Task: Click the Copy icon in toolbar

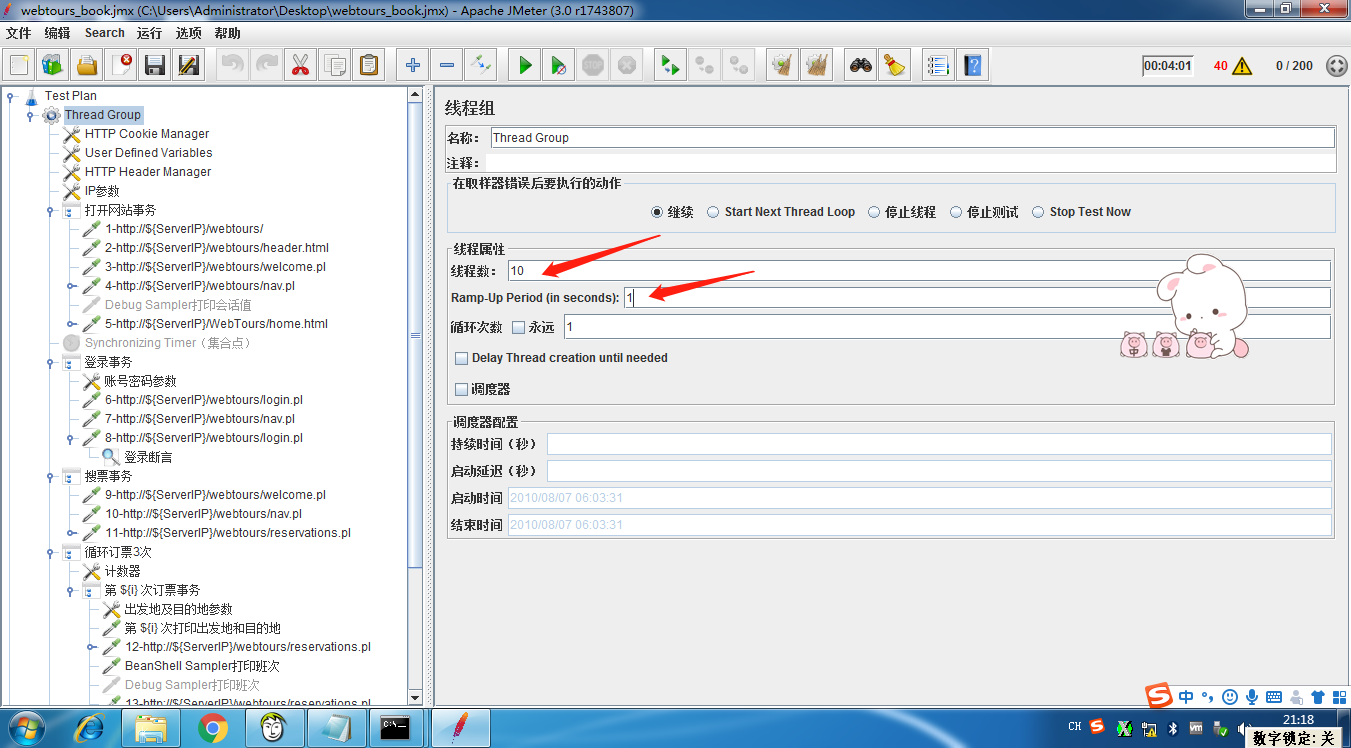Action: pyautogui.click(x=335, y=66)
